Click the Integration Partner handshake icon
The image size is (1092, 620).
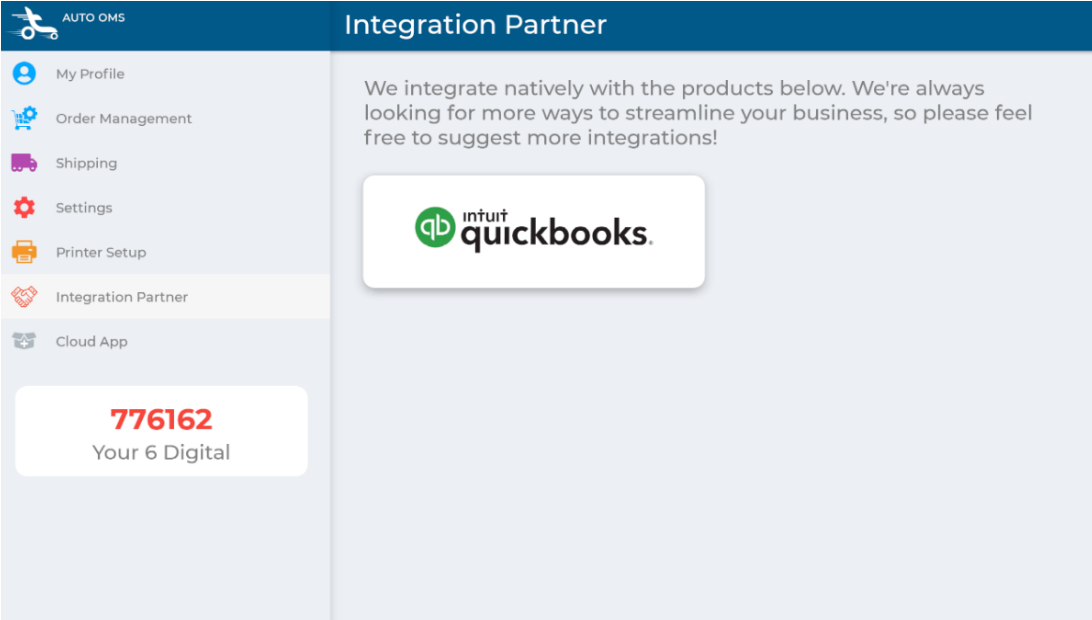coord(24,297)
